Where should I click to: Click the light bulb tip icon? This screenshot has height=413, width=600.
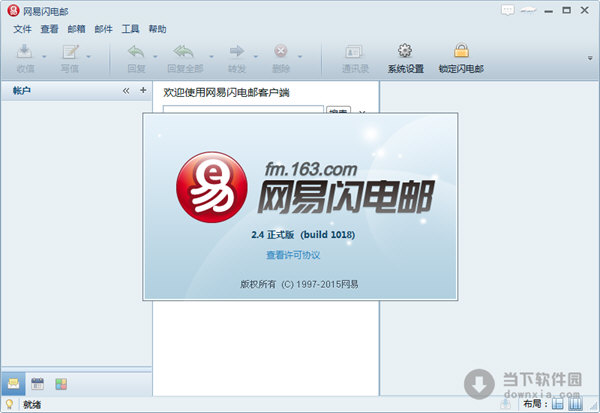coord(9,404)
